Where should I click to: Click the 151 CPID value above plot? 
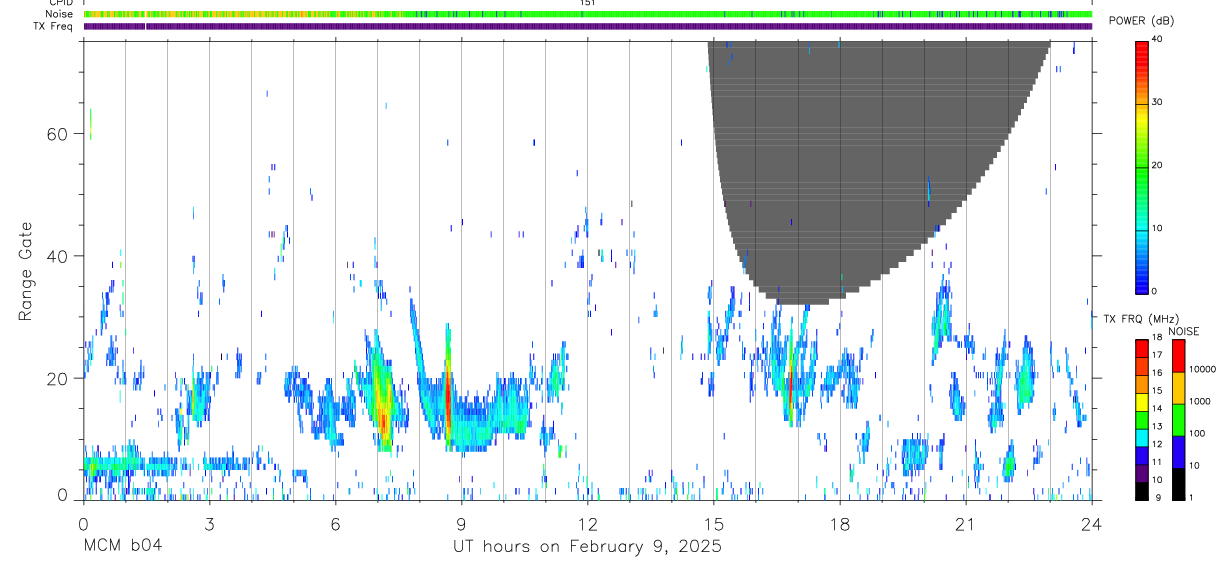click(x=587, y=3)
